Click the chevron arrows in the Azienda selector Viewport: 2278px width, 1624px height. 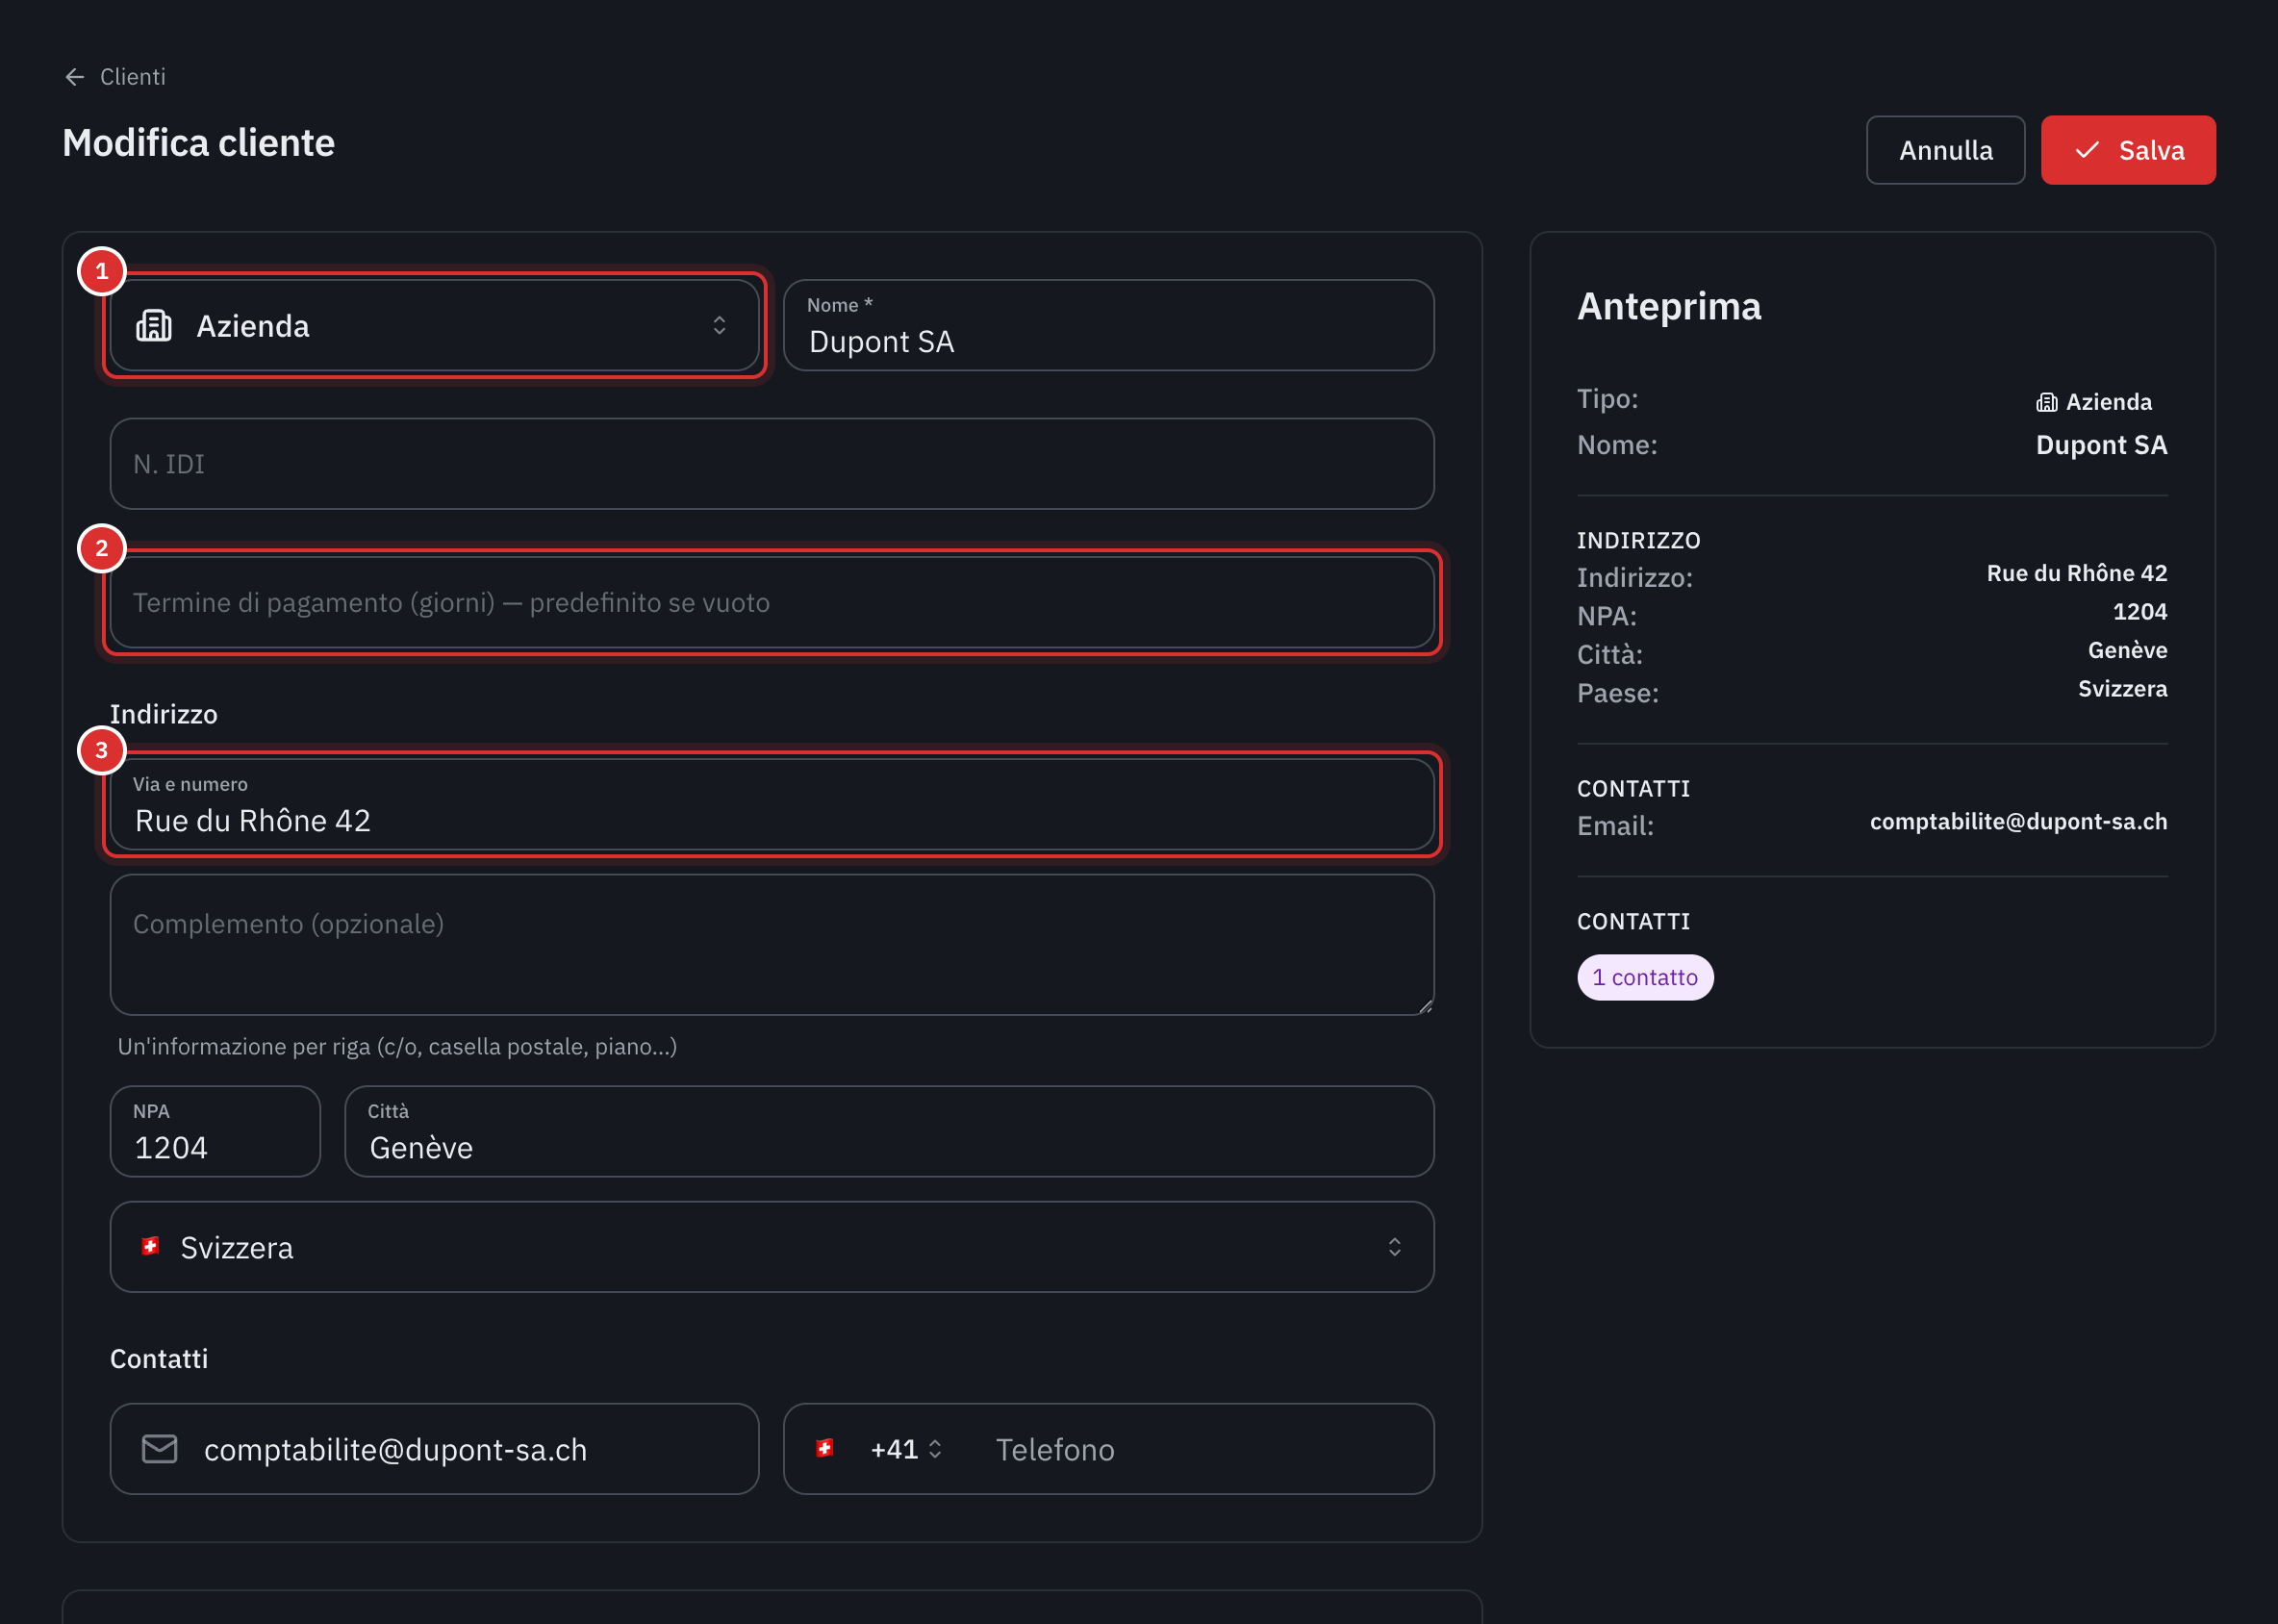coord(719,325)
